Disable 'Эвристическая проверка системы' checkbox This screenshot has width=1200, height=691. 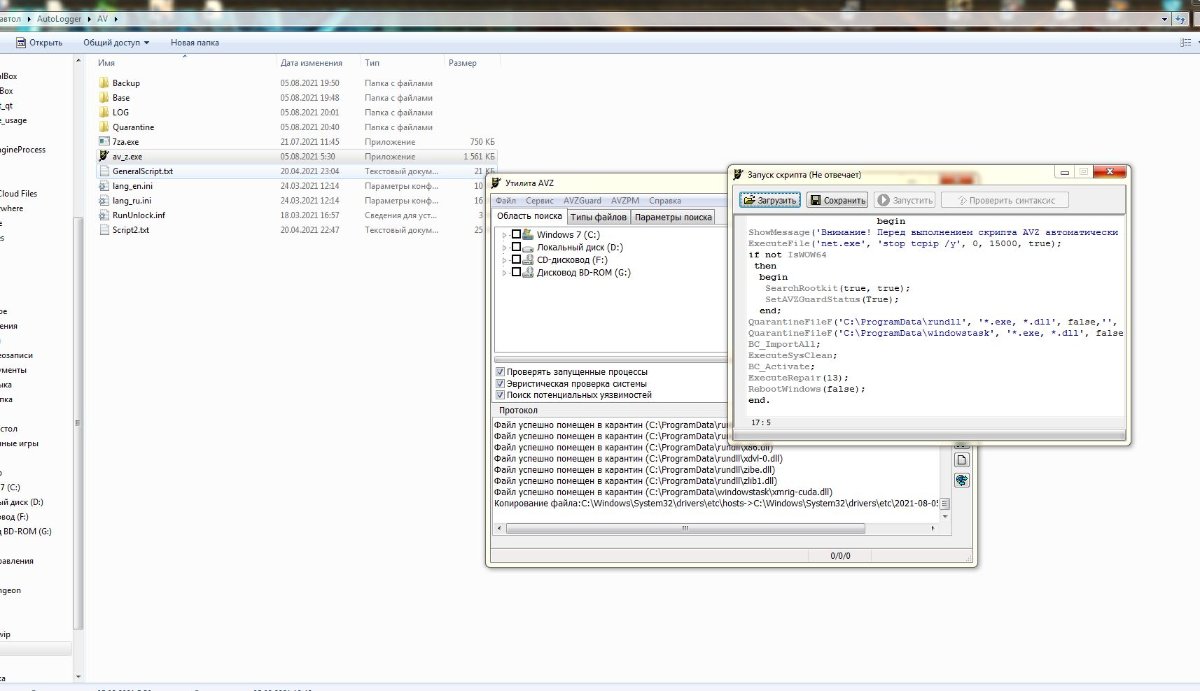tap(501, 384)
